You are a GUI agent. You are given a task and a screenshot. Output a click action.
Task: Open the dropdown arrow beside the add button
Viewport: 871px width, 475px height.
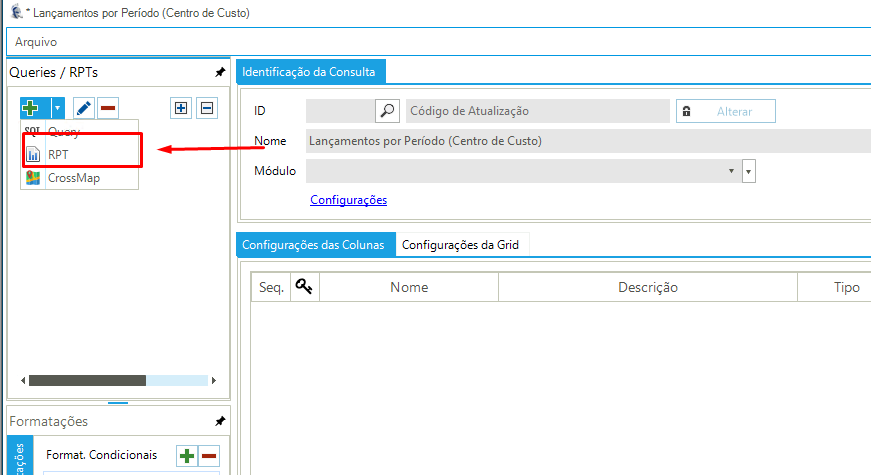(x=58, y=108)
